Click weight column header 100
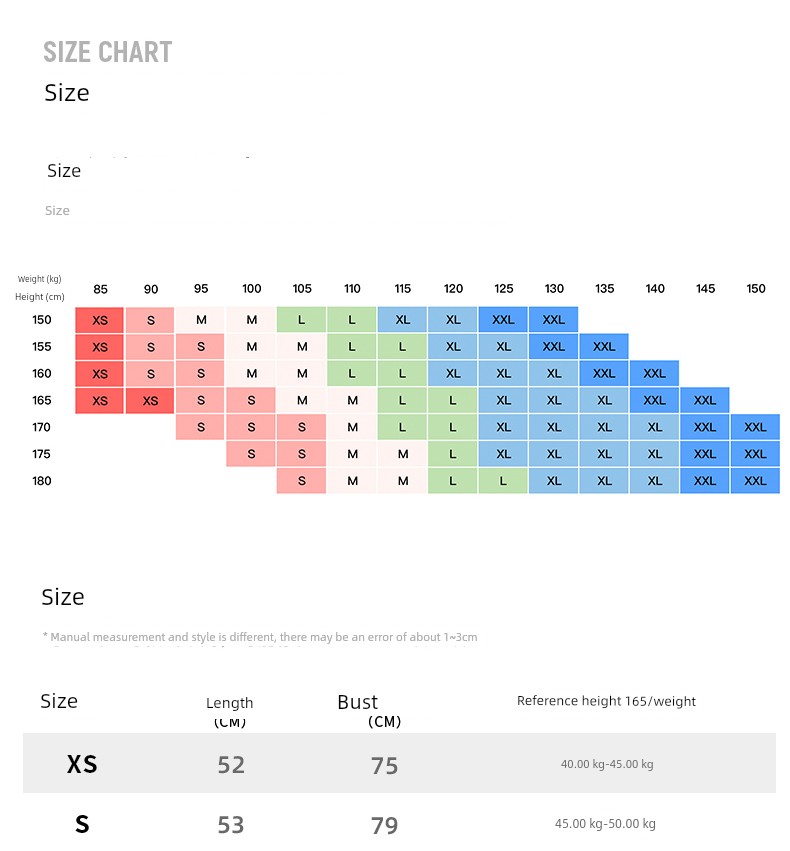Image resolution: width=790 pixels, height=851 pixels. tap(252, 289)
